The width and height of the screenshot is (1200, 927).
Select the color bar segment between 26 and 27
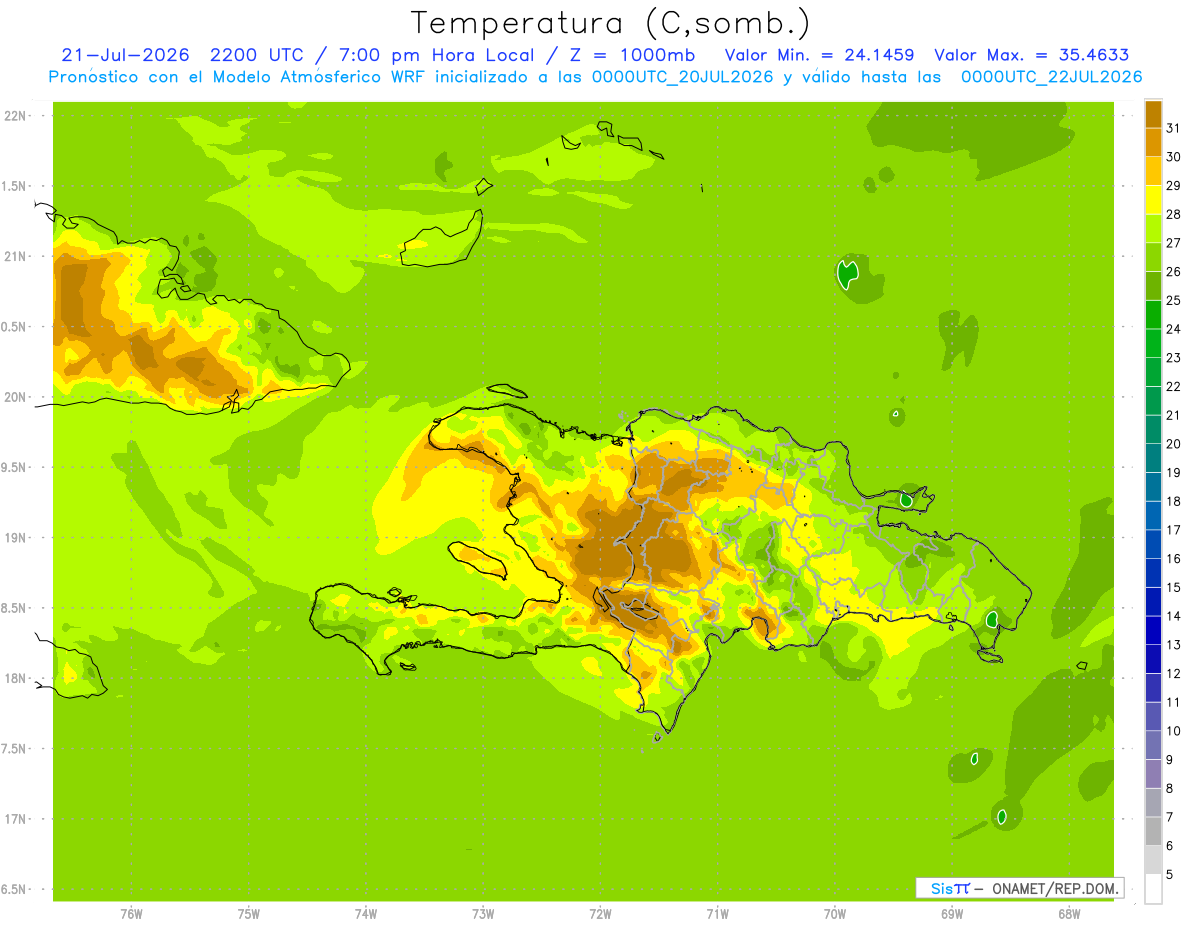coord(1153,257)
